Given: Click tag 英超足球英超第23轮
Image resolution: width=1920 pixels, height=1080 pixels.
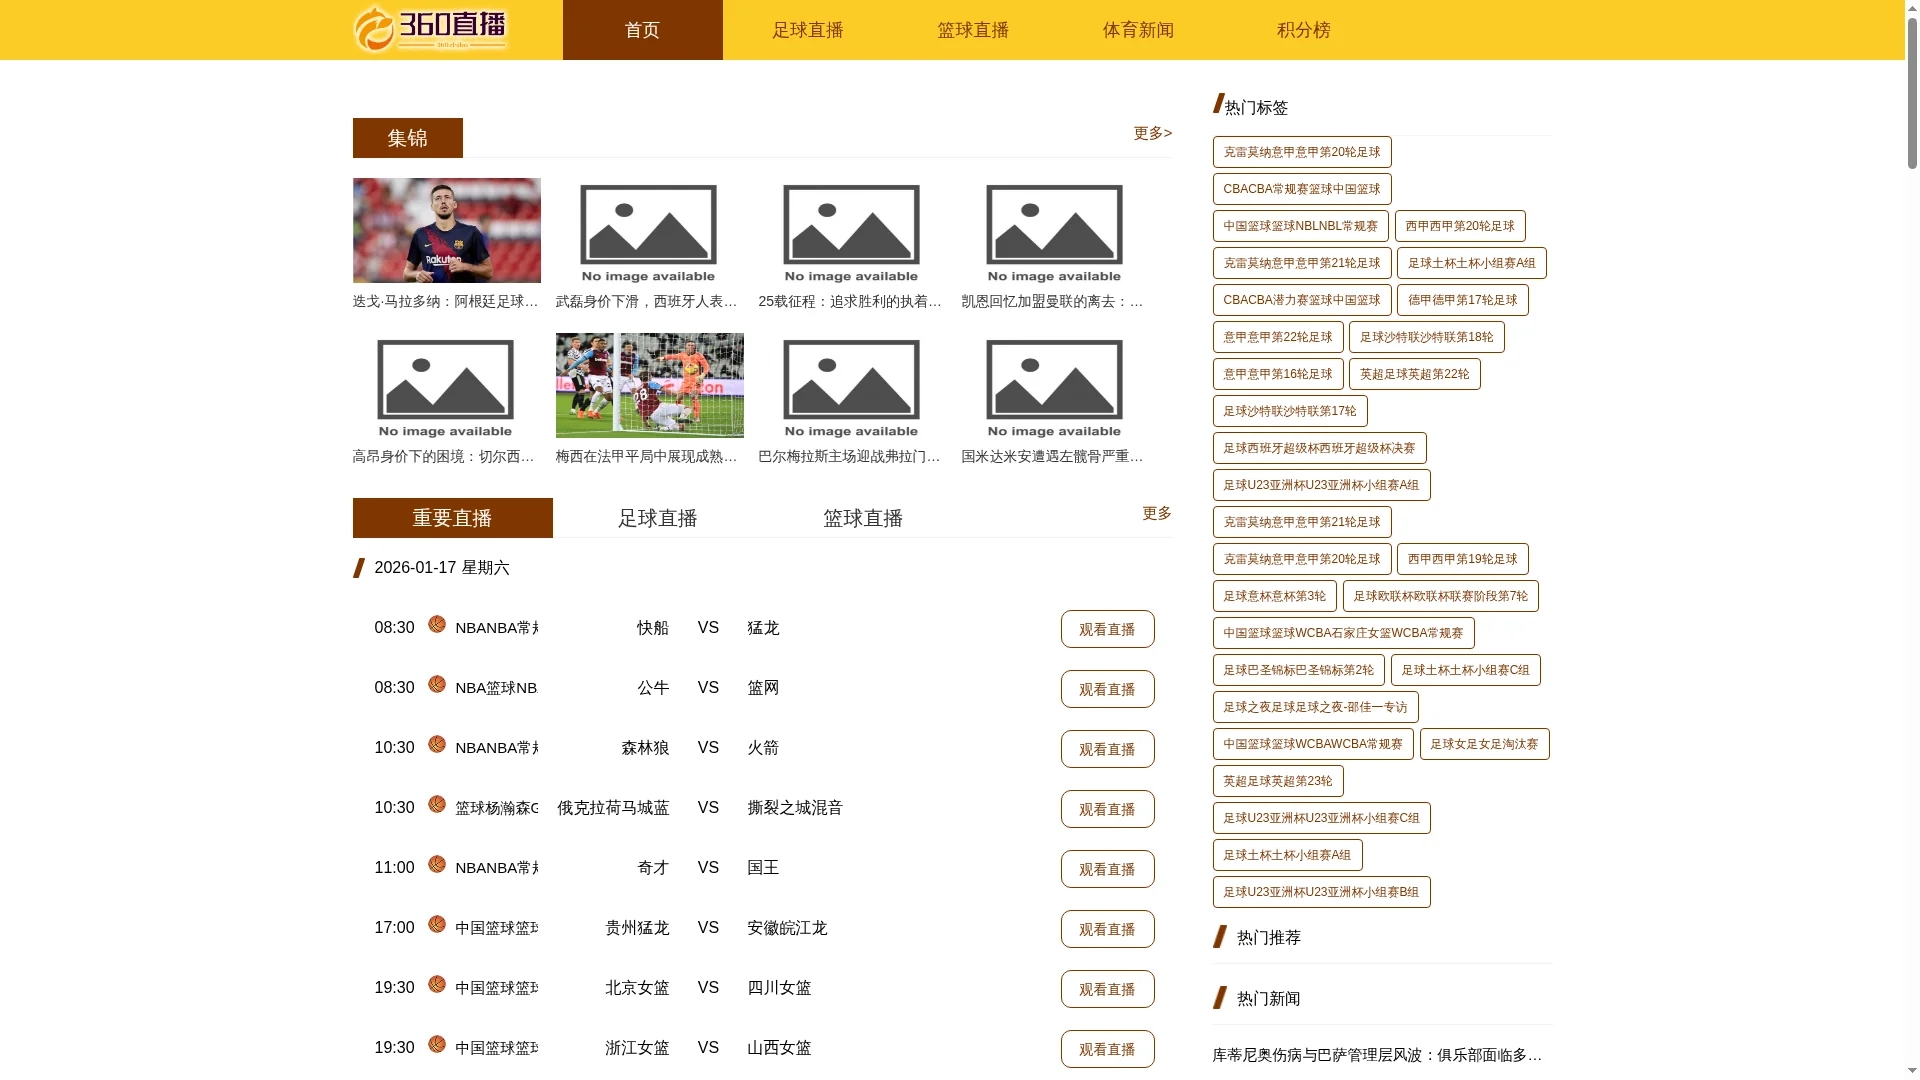Looking at the screenshot, I should click(x=1277, y=781).
